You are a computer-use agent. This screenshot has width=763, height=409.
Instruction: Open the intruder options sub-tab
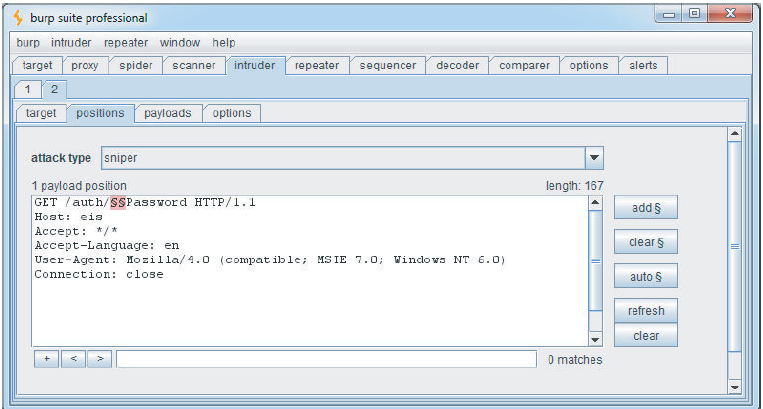point(232,113)
